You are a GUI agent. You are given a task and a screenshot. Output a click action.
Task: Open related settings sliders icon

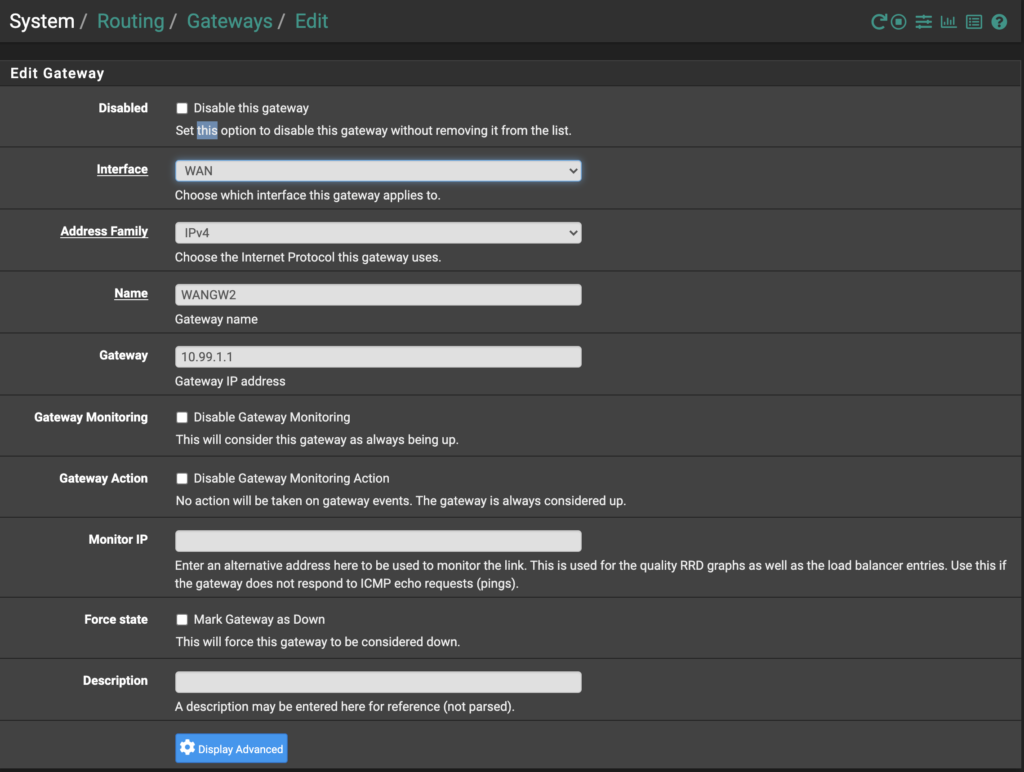pos(924,22)
